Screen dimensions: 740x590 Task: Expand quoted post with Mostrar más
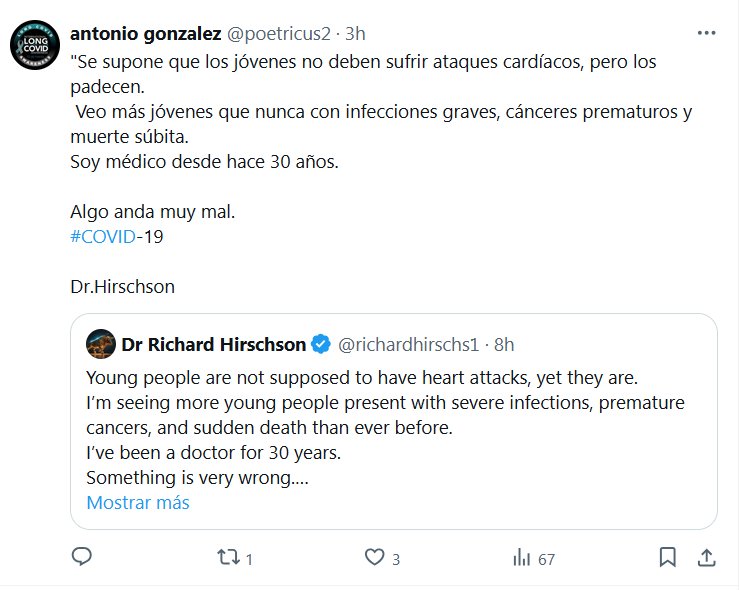click(x=138, y=503)
